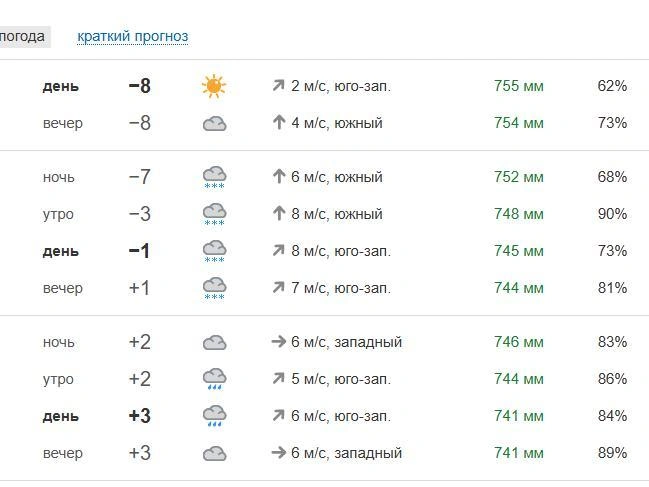
Task: Click the rain cloud icon beside +3 day
Action: pos(214,416)
